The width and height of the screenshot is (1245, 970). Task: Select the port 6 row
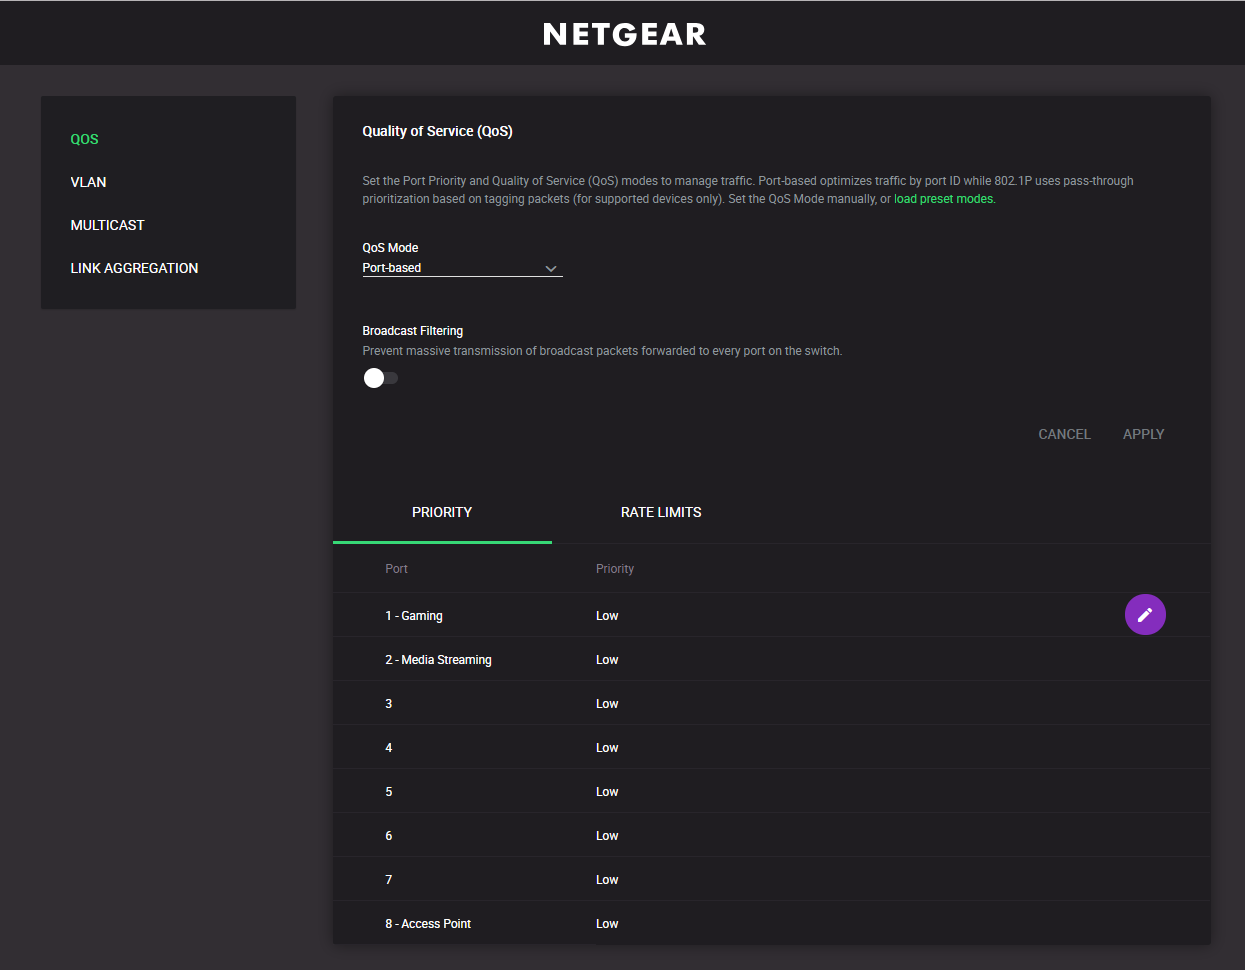771,835
